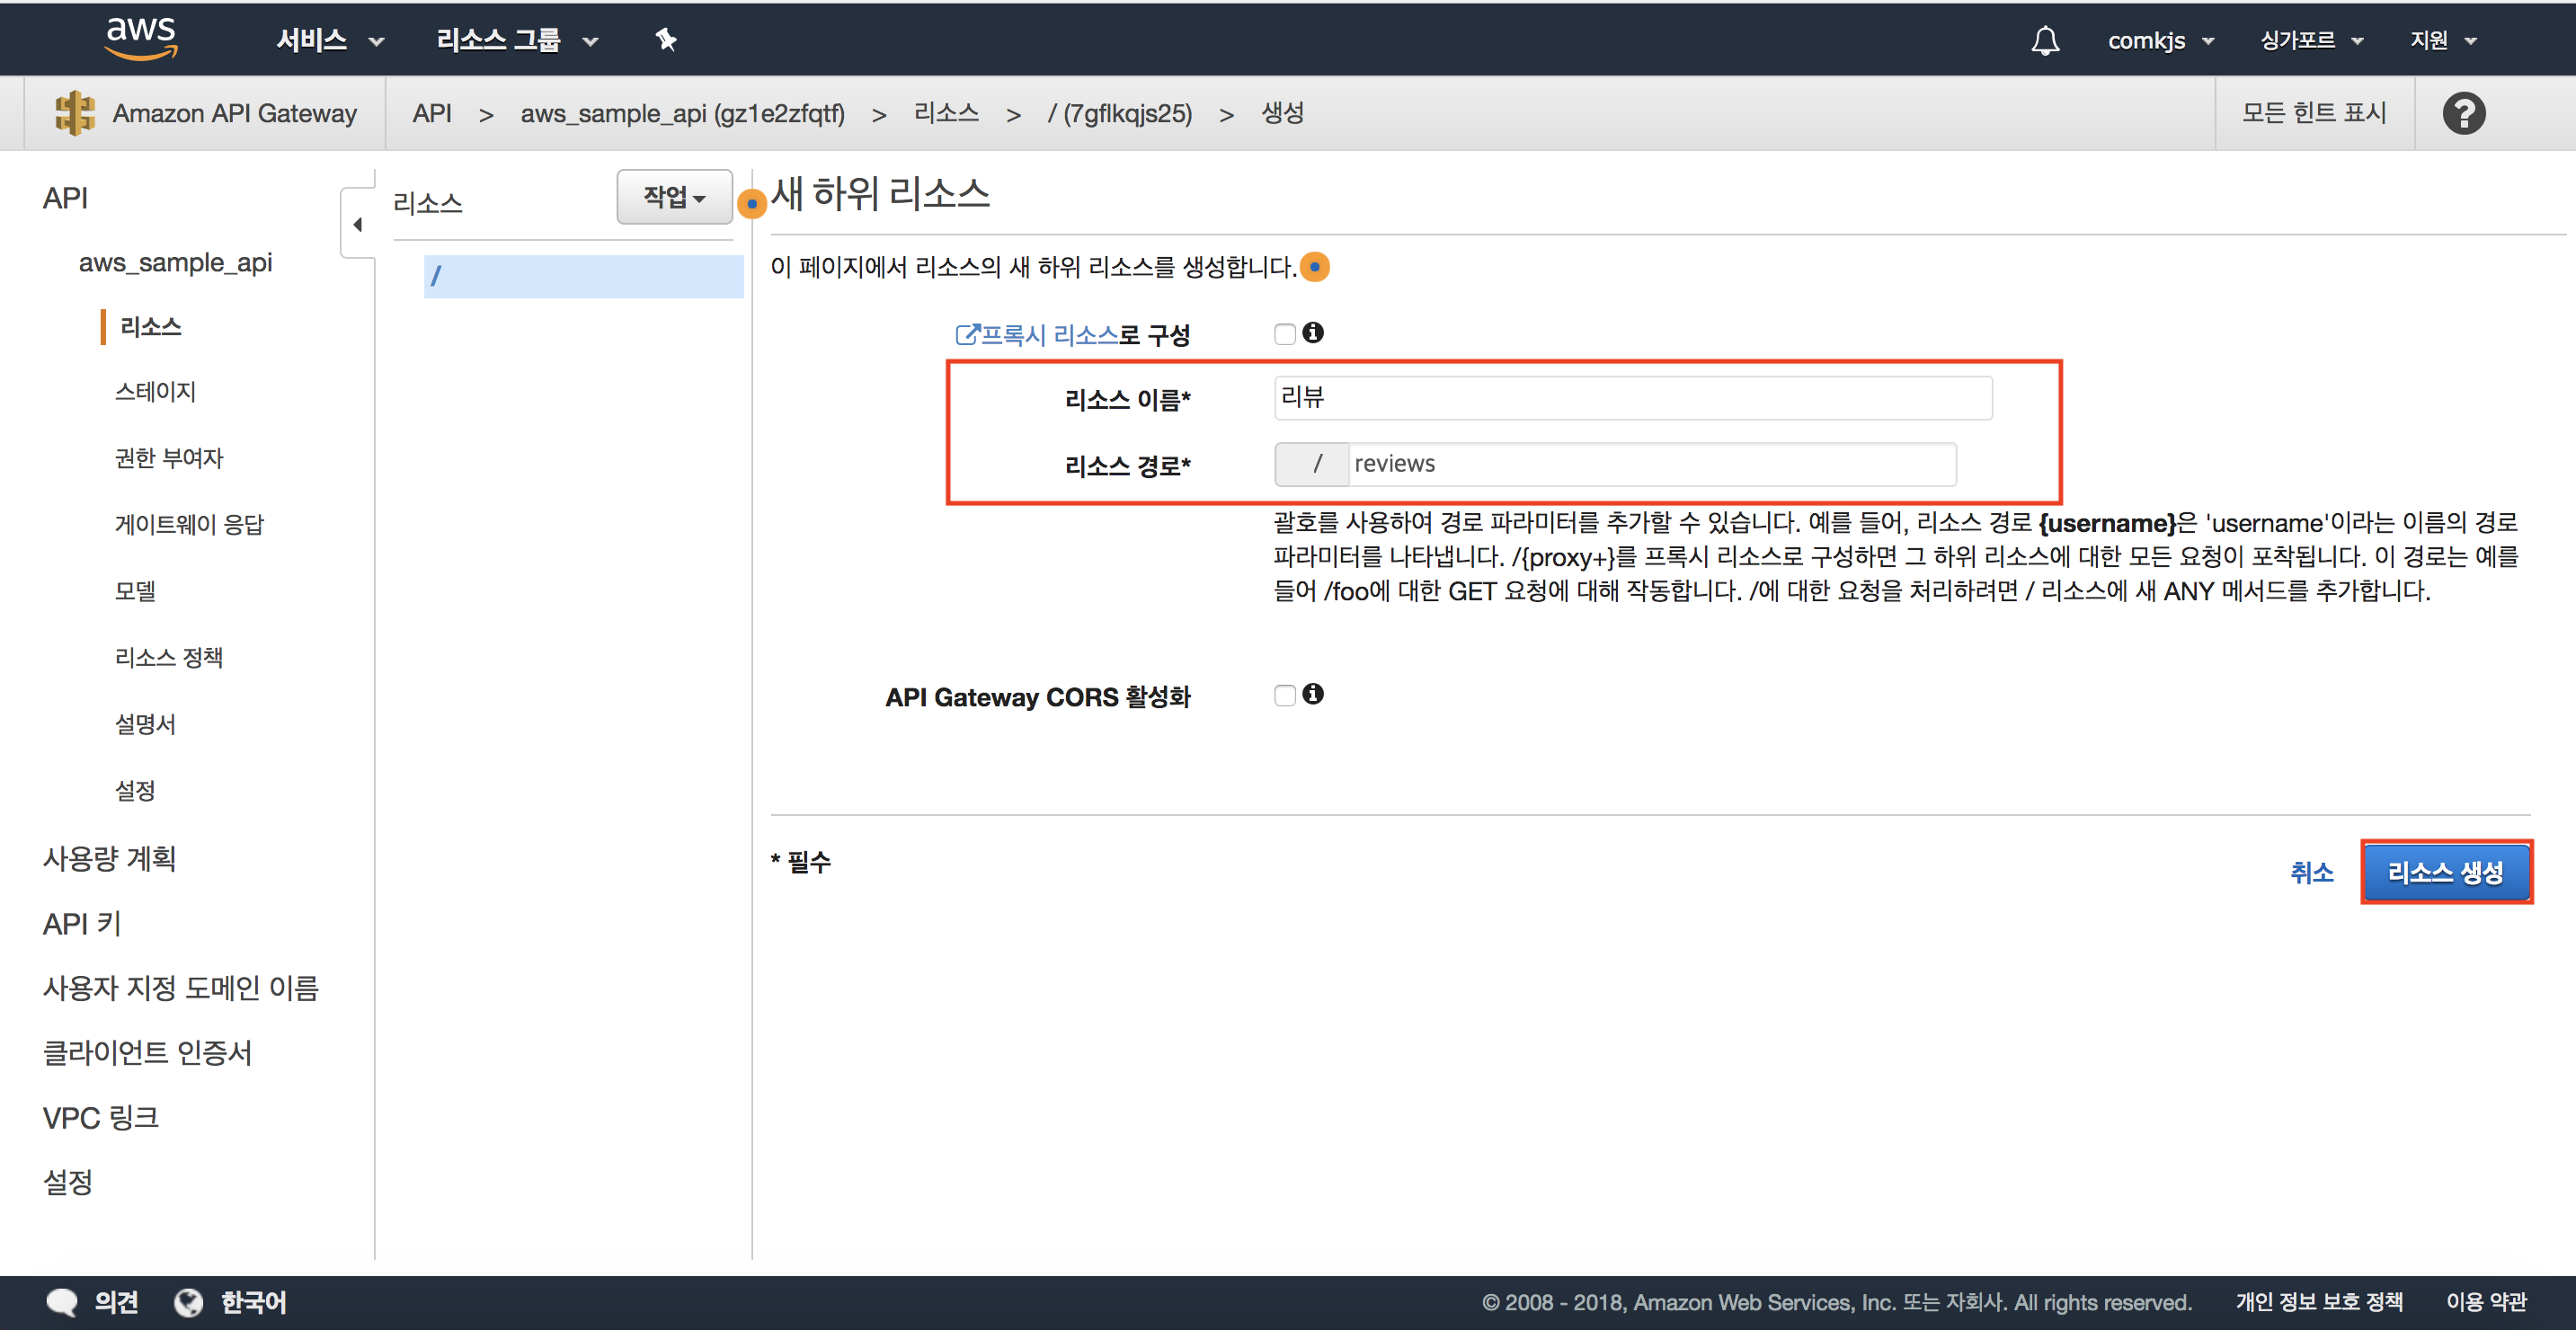Open notifications bell icon
This screenshot has height=1330, width=2576.
click(x=2045, y=40)
